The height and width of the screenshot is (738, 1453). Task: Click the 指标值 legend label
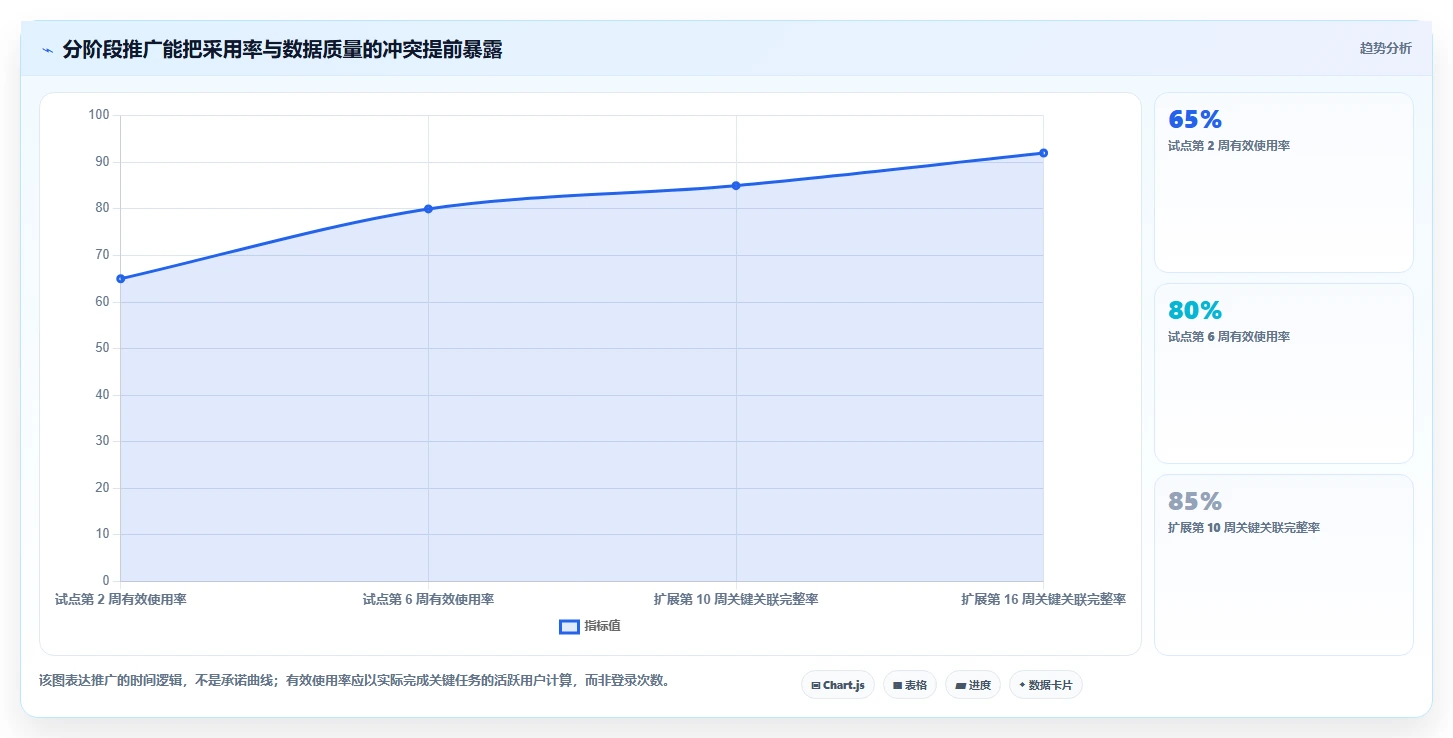(603, 626)
